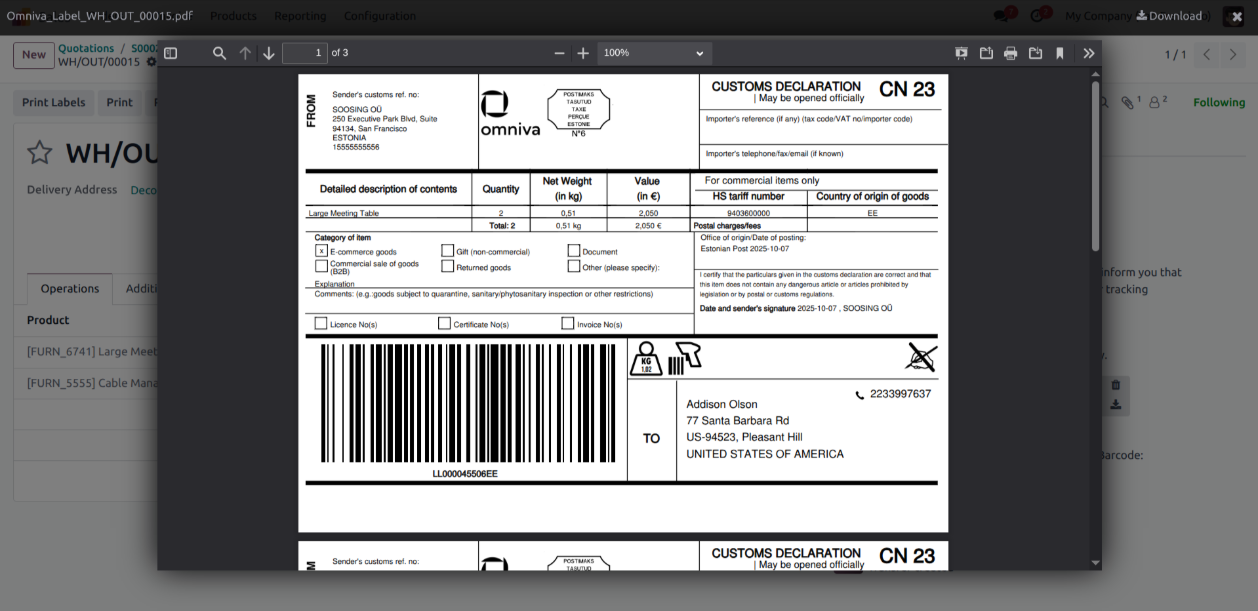Viewport: 1258px width, 611px height.
Task: Open the Quotations breadcrumb link
Action: click(x=86, y=48)
